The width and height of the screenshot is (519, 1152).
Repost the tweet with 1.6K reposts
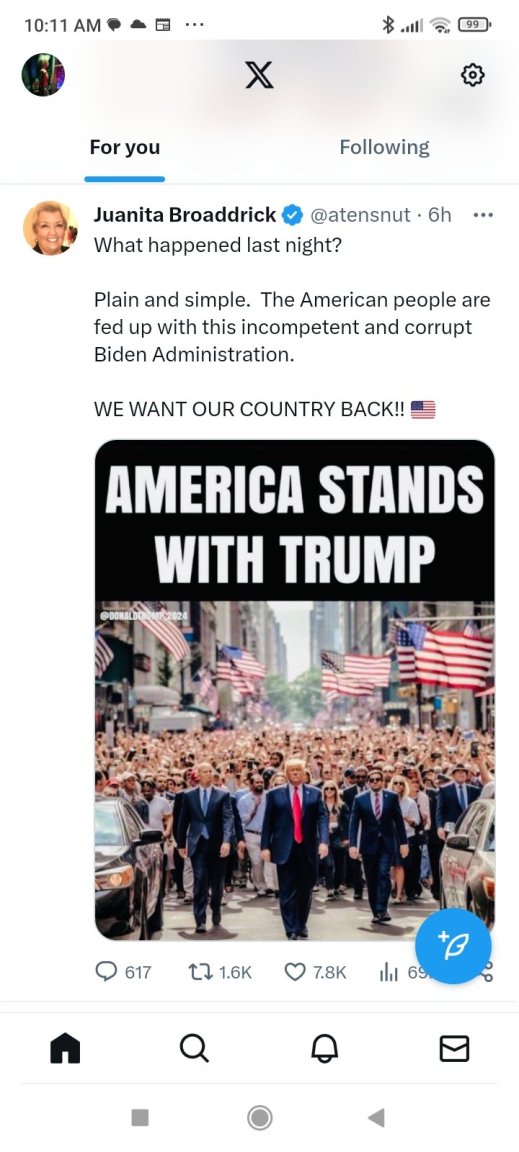click(198, 972)
